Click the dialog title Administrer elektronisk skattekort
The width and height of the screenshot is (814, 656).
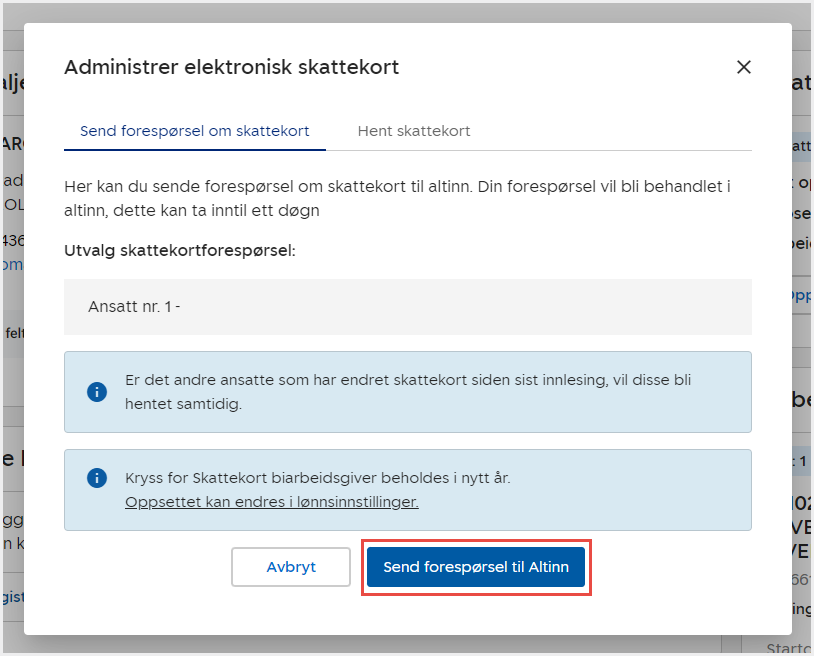[231, 67]
